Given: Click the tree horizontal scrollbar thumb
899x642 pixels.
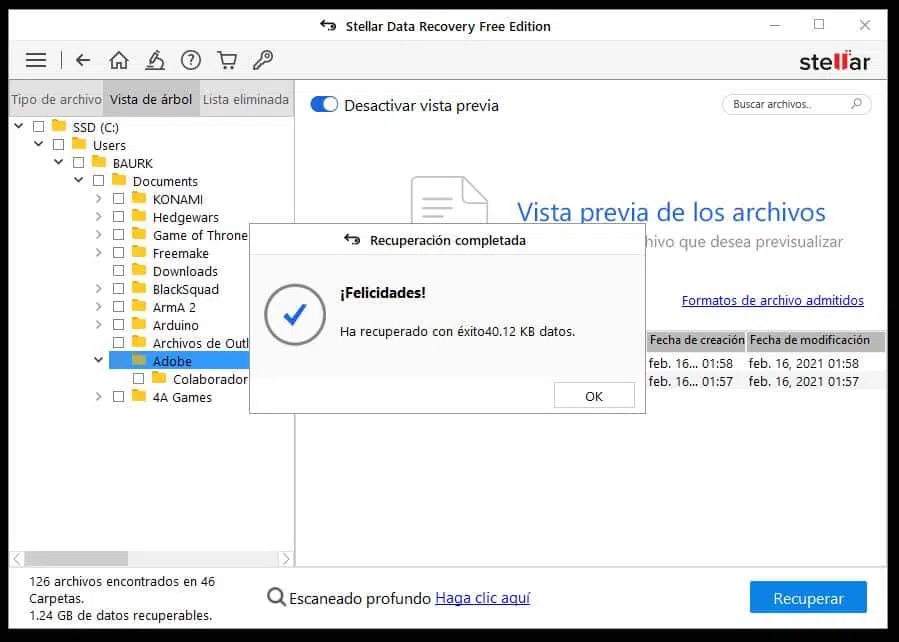Looking at the screenshot, I should pos(76,558).
